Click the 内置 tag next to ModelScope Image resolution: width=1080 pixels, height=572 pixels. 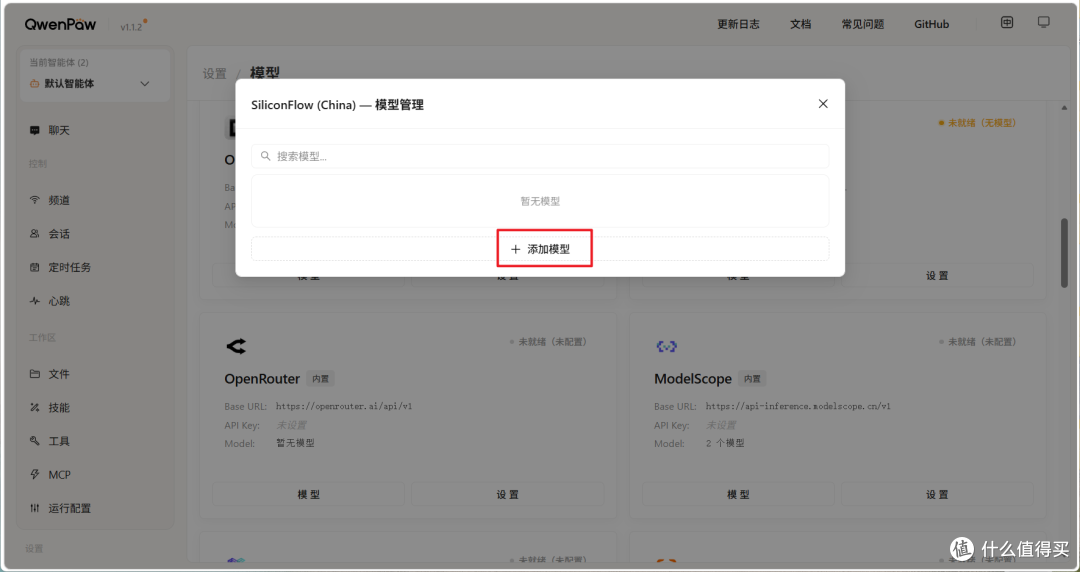752,379
